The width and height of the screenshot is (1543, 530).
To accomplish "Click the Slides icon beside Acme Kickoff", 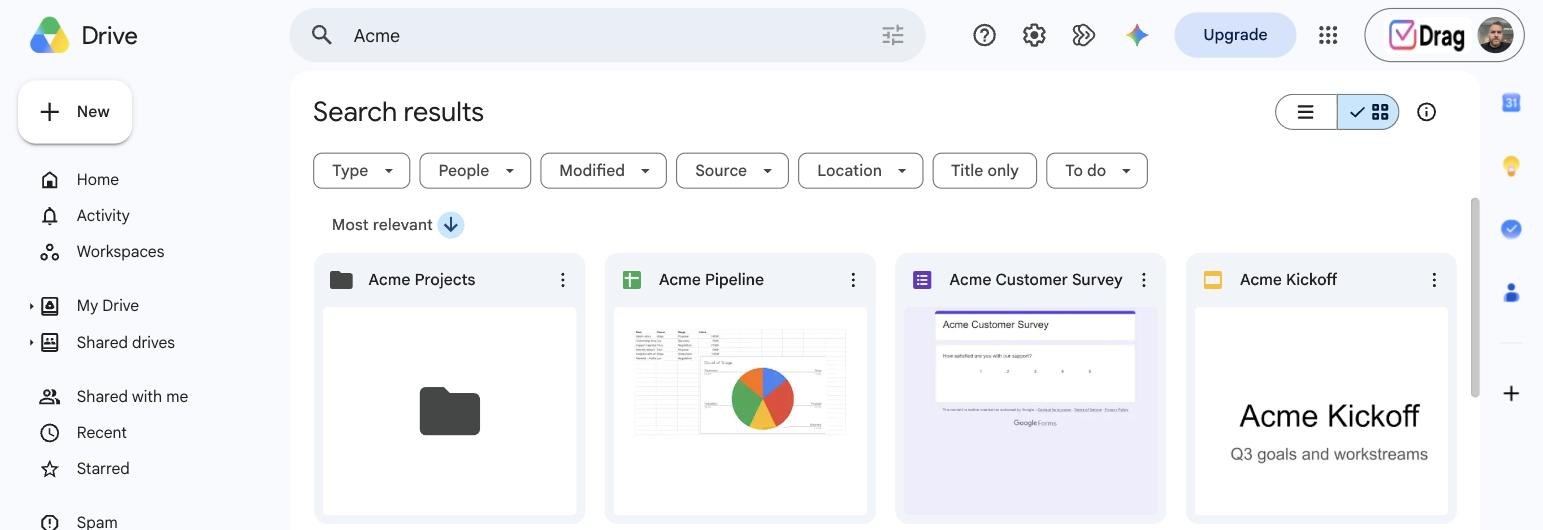I will point(1213,280).
